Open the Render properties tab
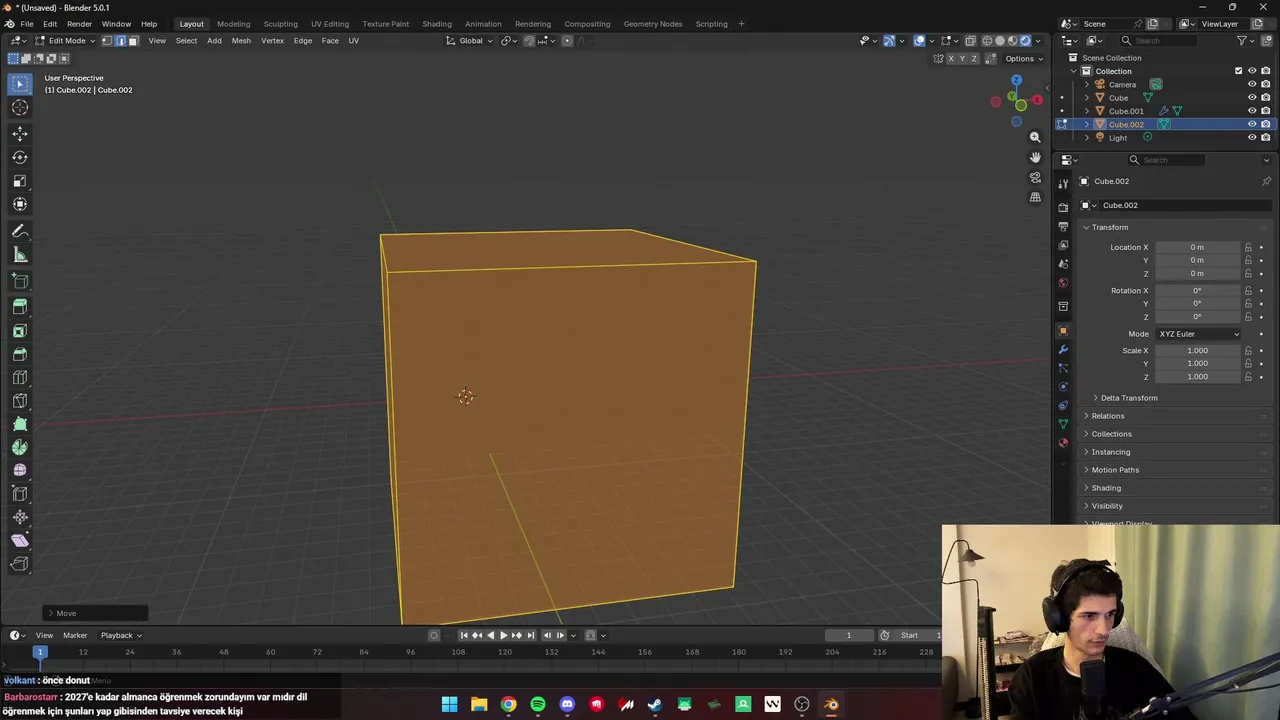This screenshot has height=720, width=1280. pos(1063,207)
